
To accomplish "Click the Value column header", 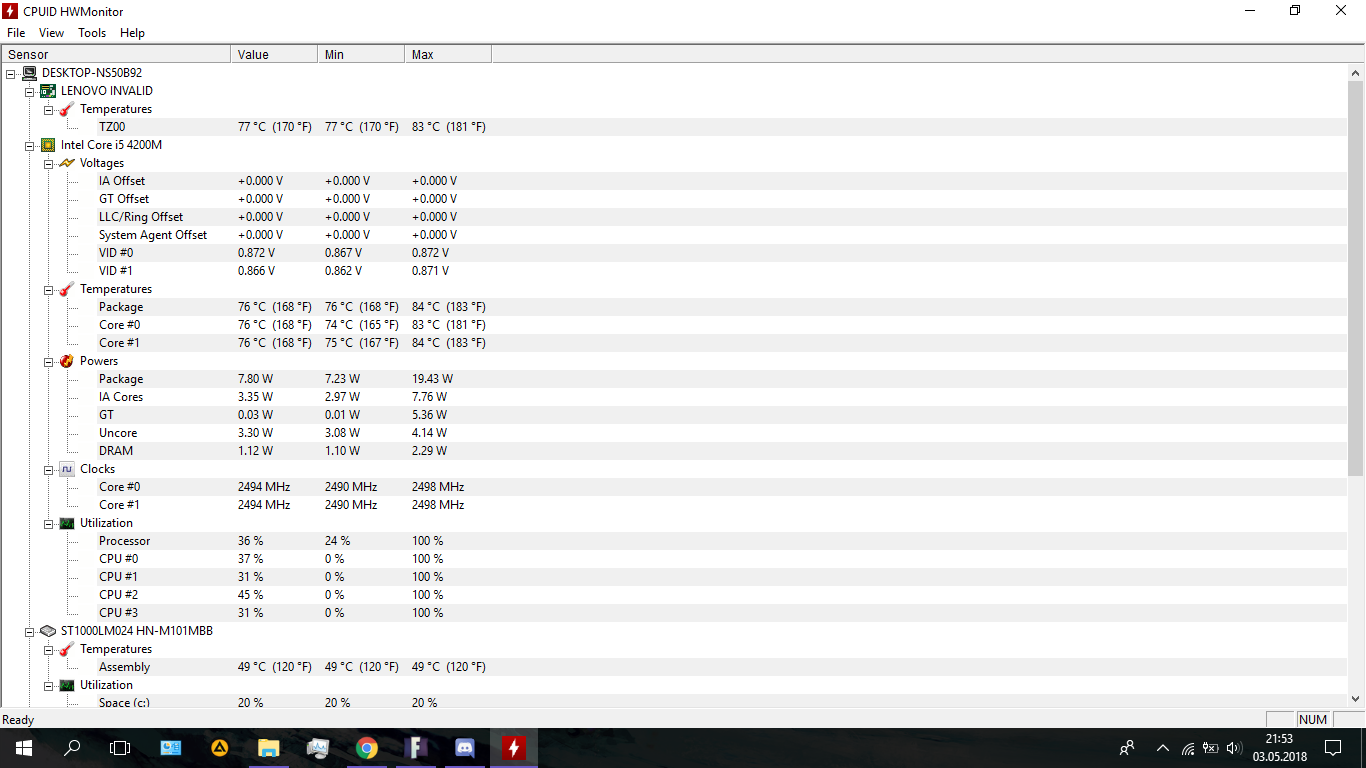I will 274,54.
